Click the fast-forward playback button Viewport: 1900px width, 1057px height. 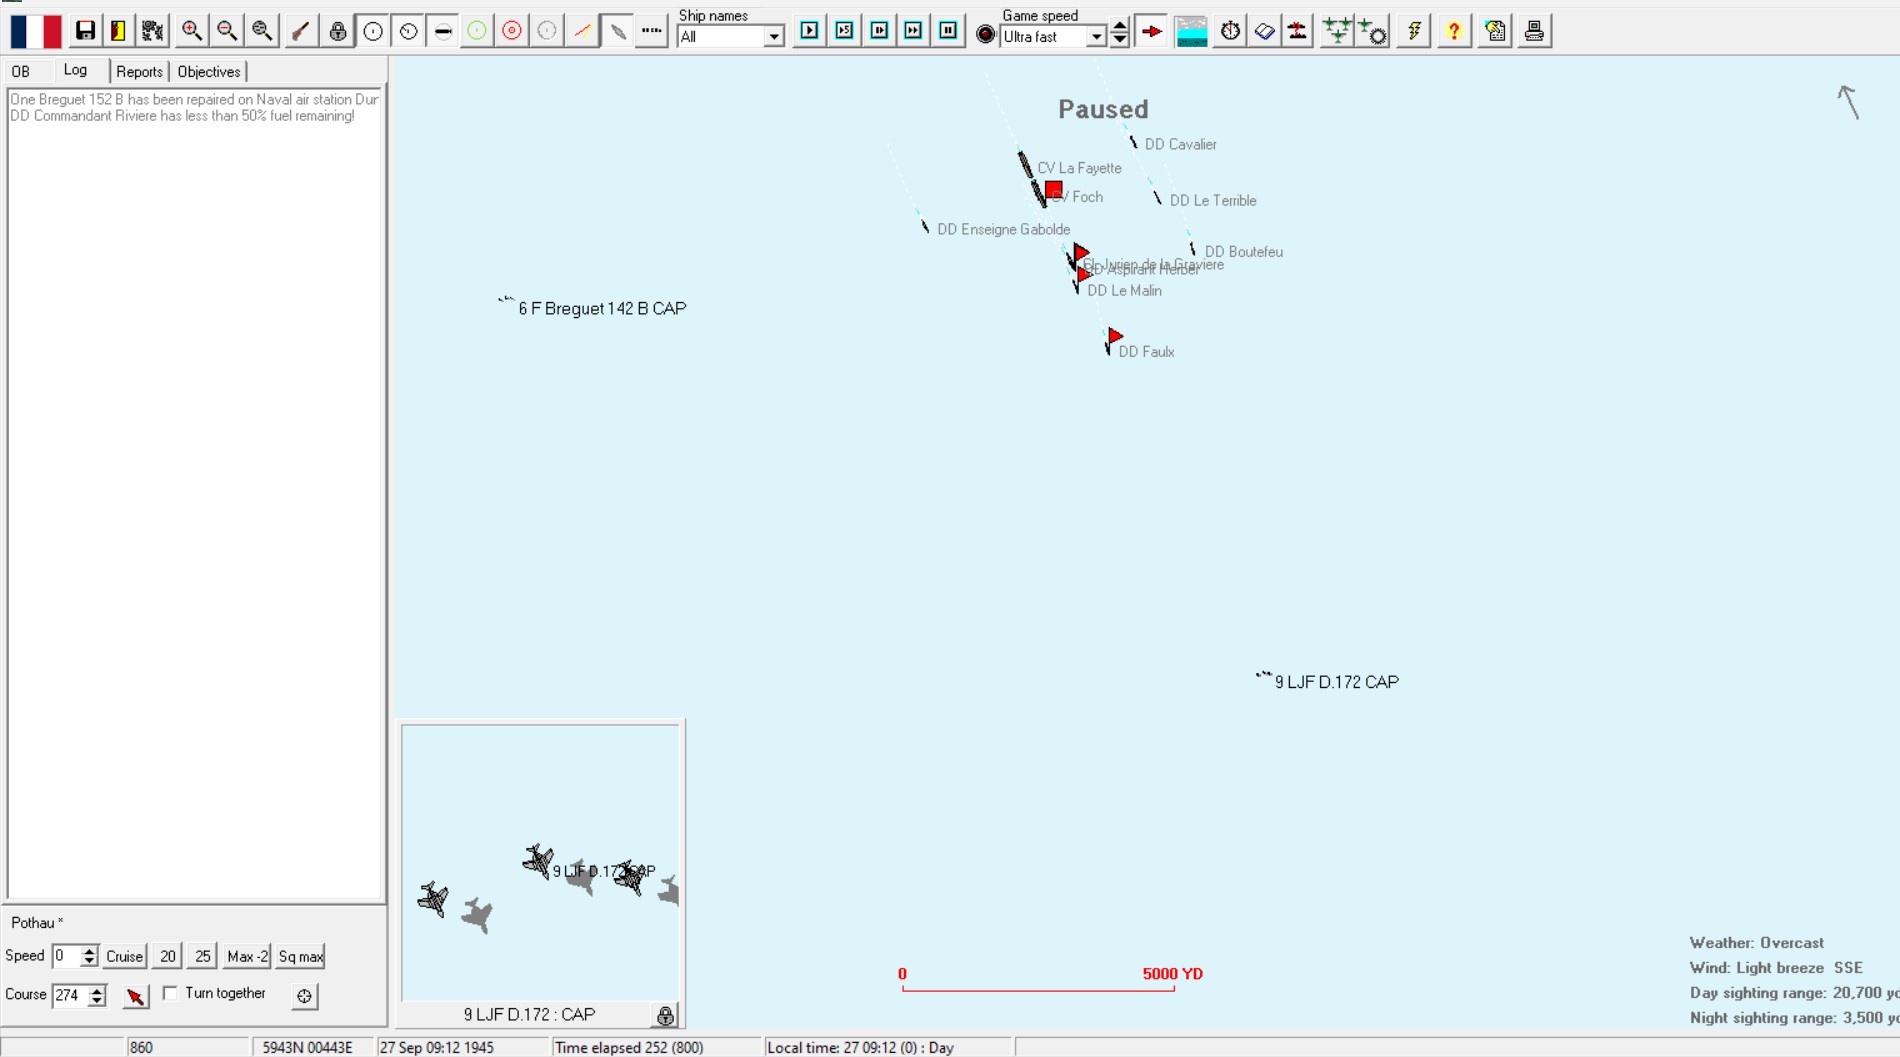913,31
